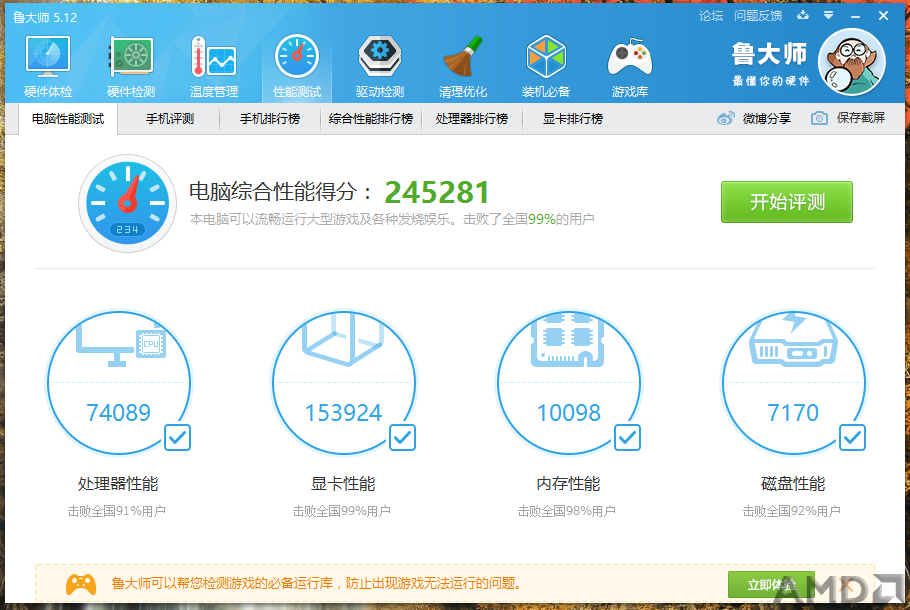Image resolution: width=910 pixels, height=610 pixels.
Task: Minimize the 鲁大师 window
Action: [x=855, y=17]
